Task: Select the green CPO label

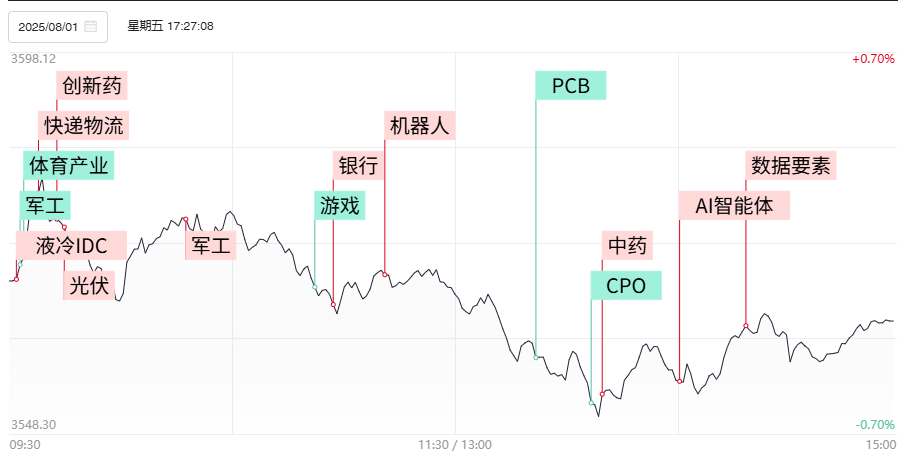Action: tap(626, 286)
